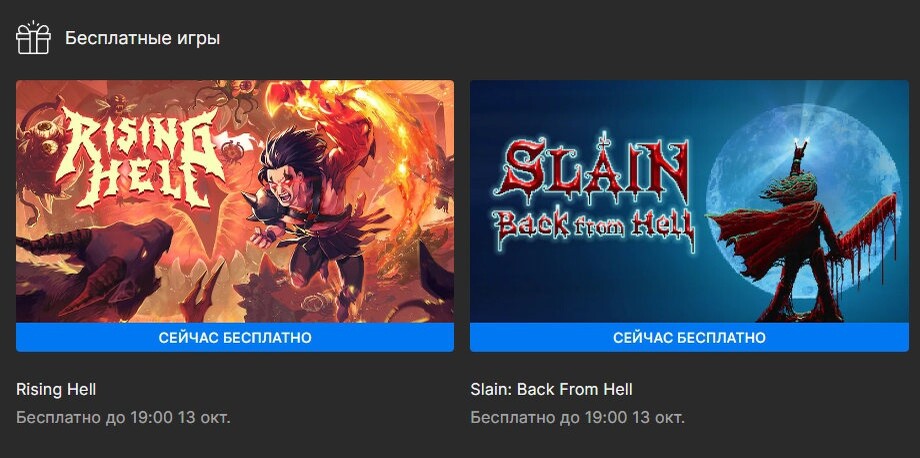
Task: Select the Slain: Back From Hell title
Action: (x=552, y=389)
